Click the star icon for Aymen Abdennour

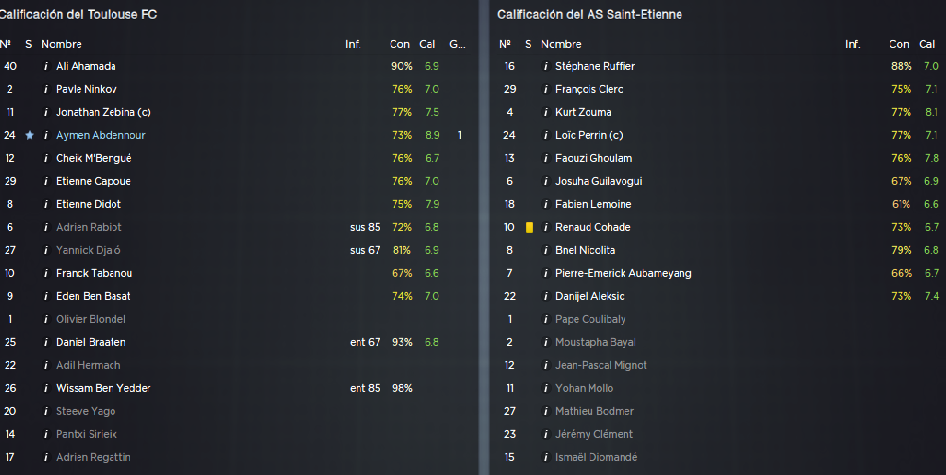tap(29, 135)
